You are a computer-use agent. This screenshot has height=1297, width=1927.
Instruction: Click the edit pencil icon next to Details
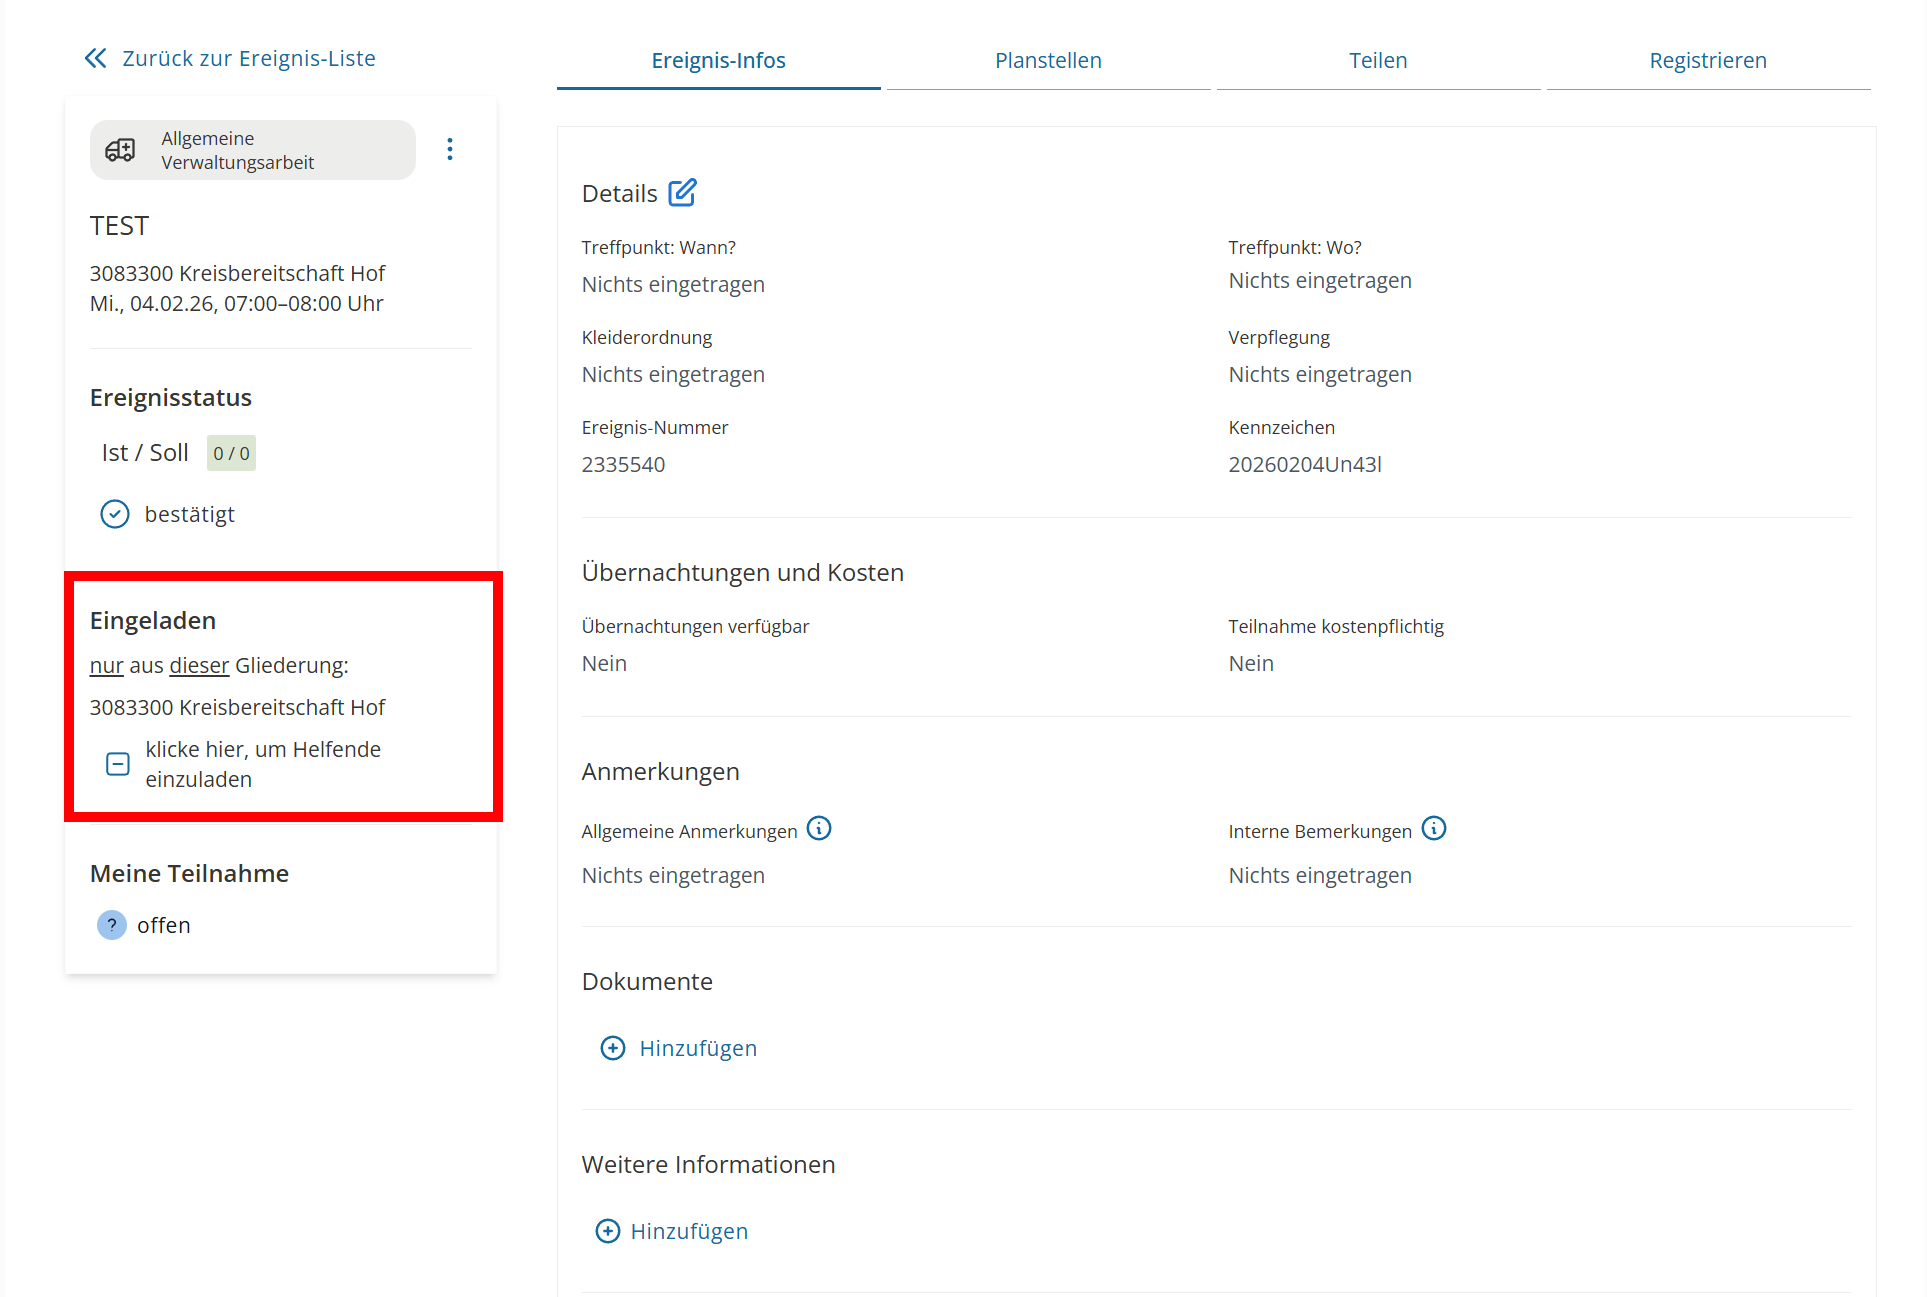point(682,192)
